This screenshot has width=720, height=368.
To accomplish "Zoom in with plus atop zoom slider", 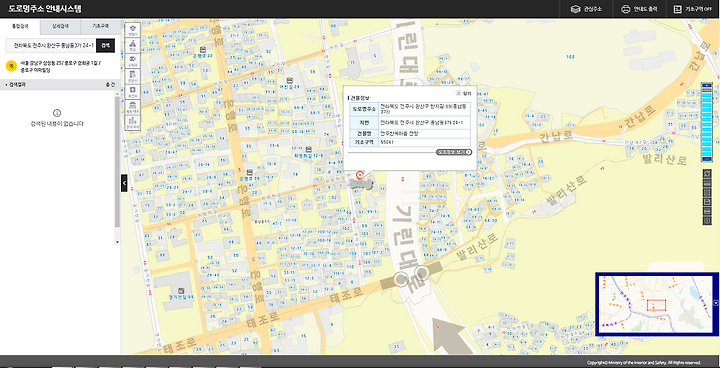I will (707, 85).
